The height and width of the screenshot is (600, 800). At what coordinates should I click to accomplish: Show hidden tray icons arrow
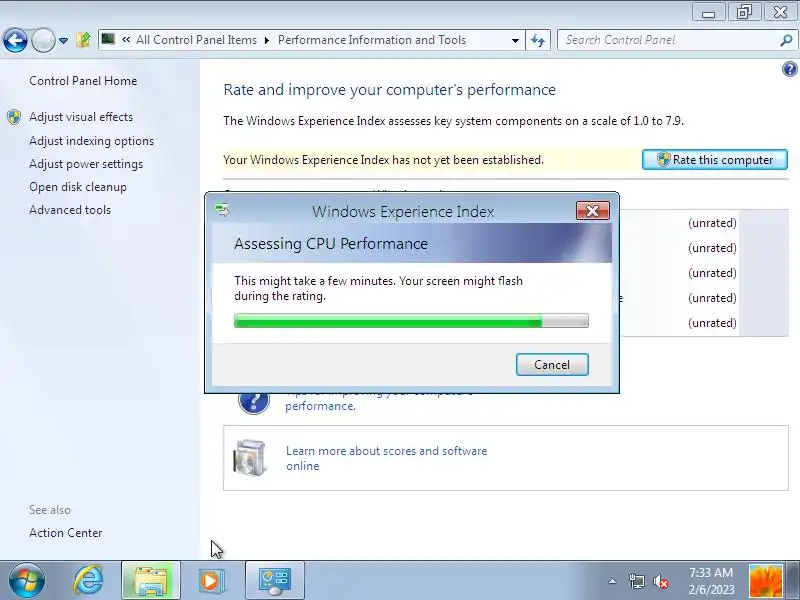[612, 581]
